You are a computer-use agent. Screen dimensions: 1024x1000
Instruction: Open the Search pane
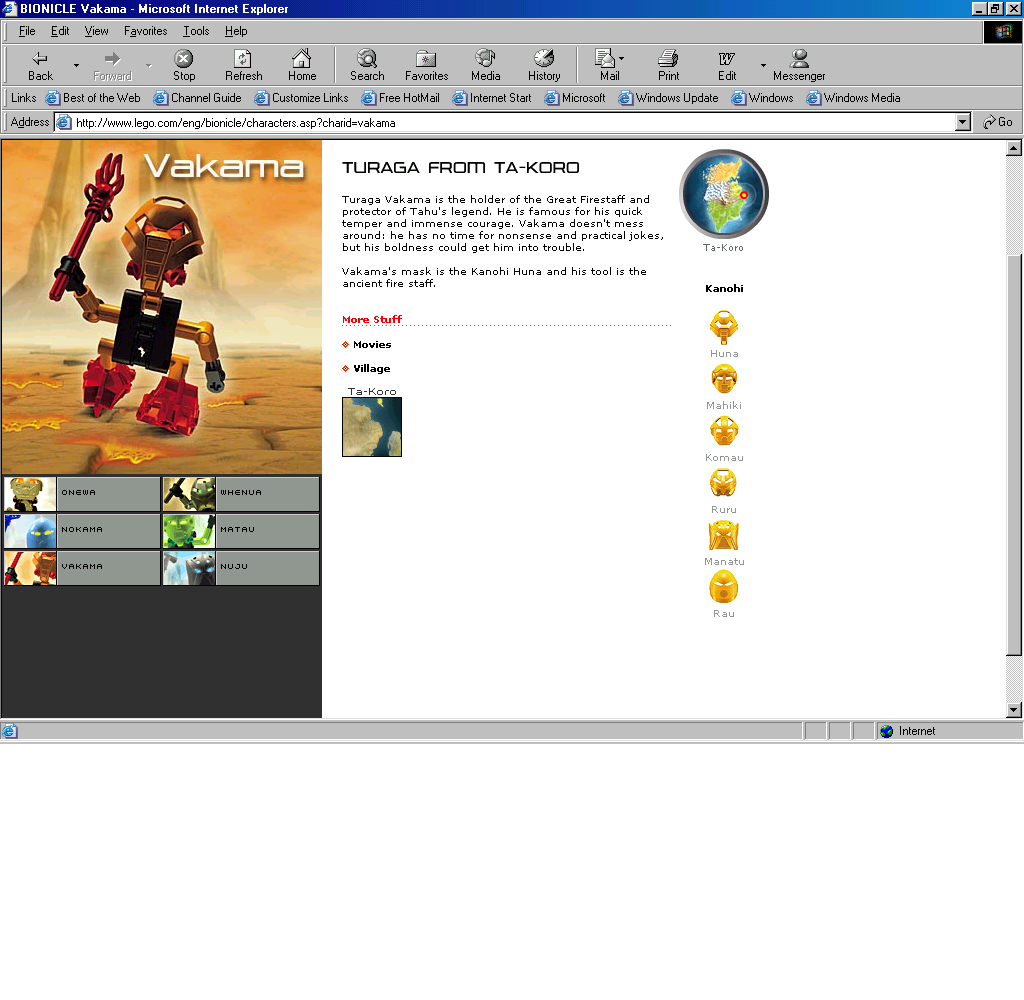pos(367,66)
